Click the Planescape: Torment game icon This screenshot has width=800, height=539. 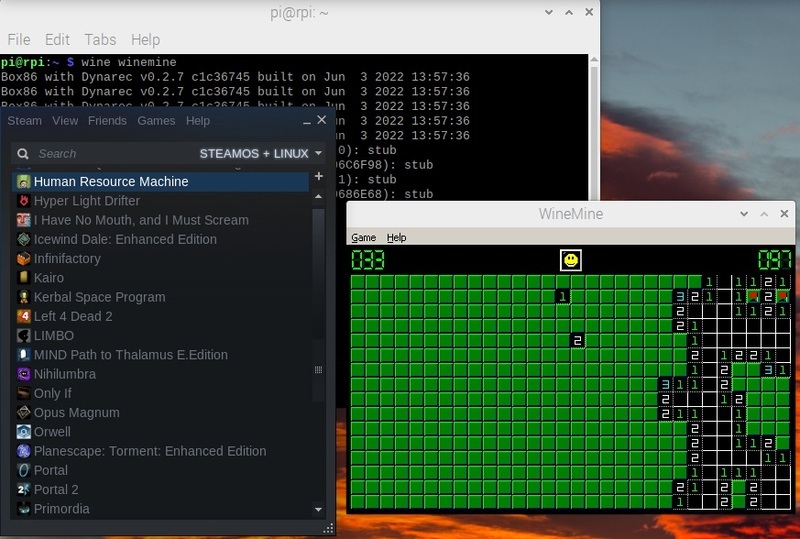pos(23,451)
